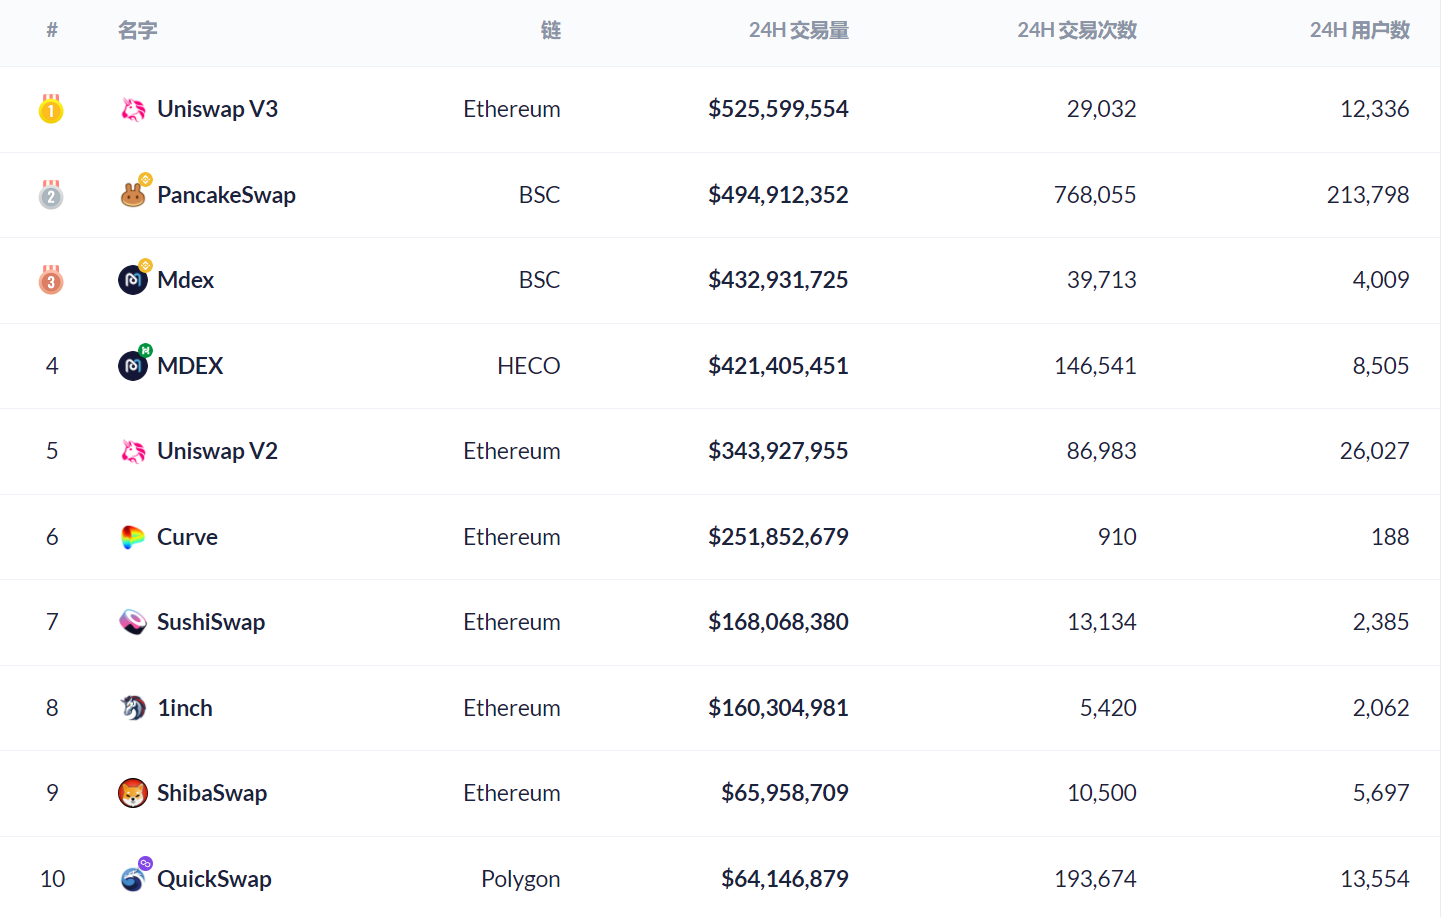The image size is (1441, 917).
Task: Click the MDEX logo on HECO row
Action: point(133,366)
